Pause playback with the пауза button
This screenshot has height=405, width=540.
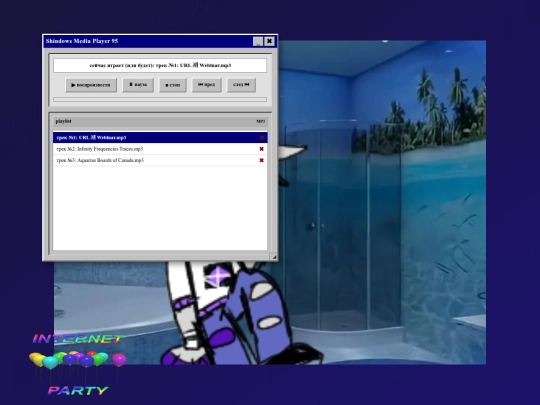point(138,85)
